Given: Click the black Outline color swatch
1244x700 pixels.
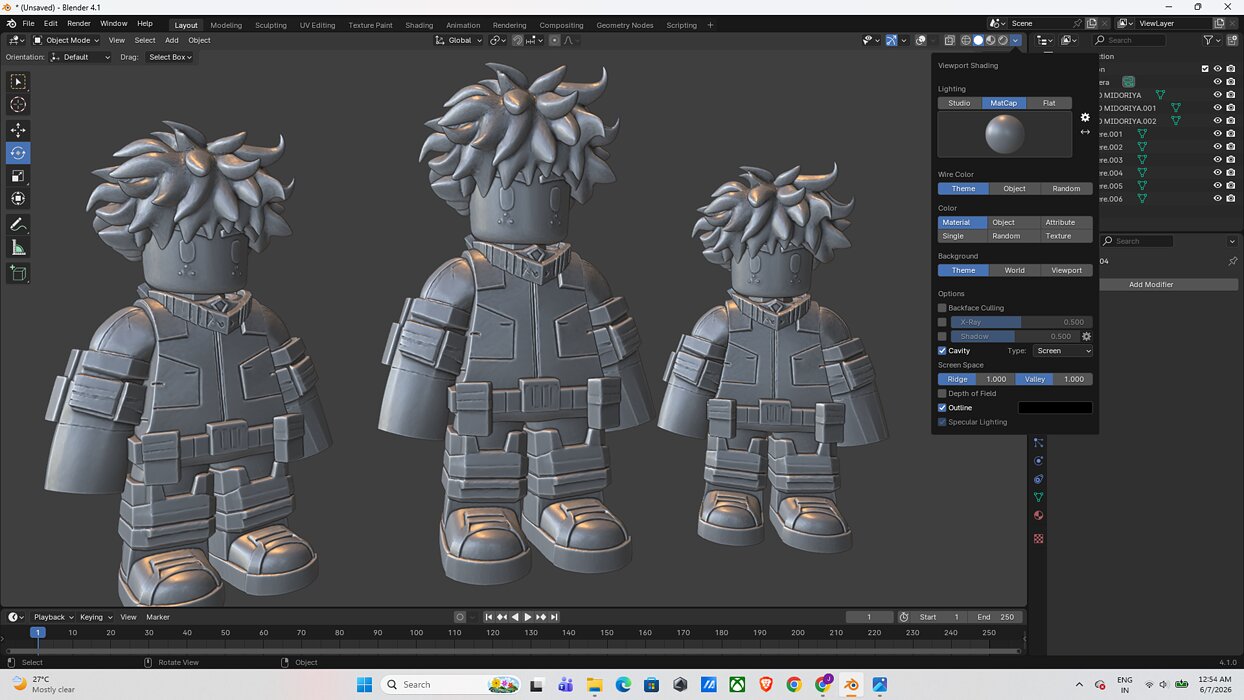Looking at the screenshot, I should point(1055,408).
